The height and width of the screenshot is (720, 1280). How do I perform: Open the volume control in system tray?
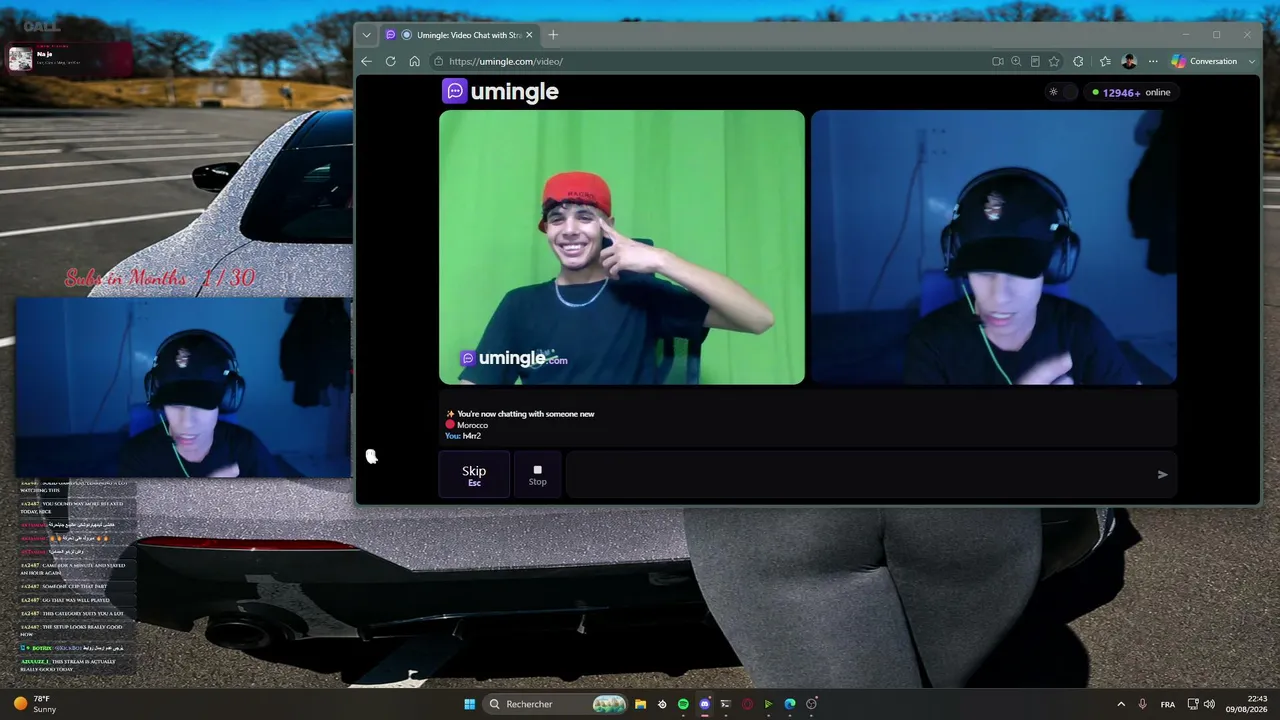pyautogui.click(x=1209, y=704)
